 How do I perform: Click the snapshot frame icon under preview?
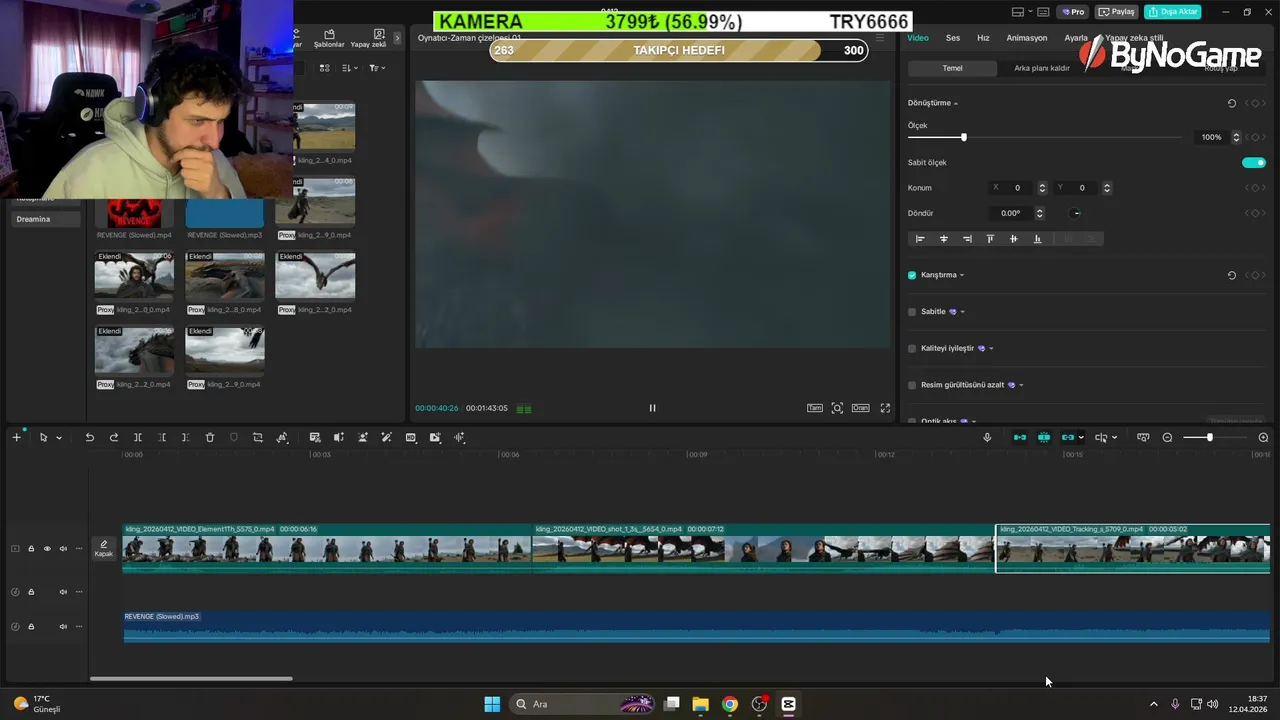[x=837, y=408]
